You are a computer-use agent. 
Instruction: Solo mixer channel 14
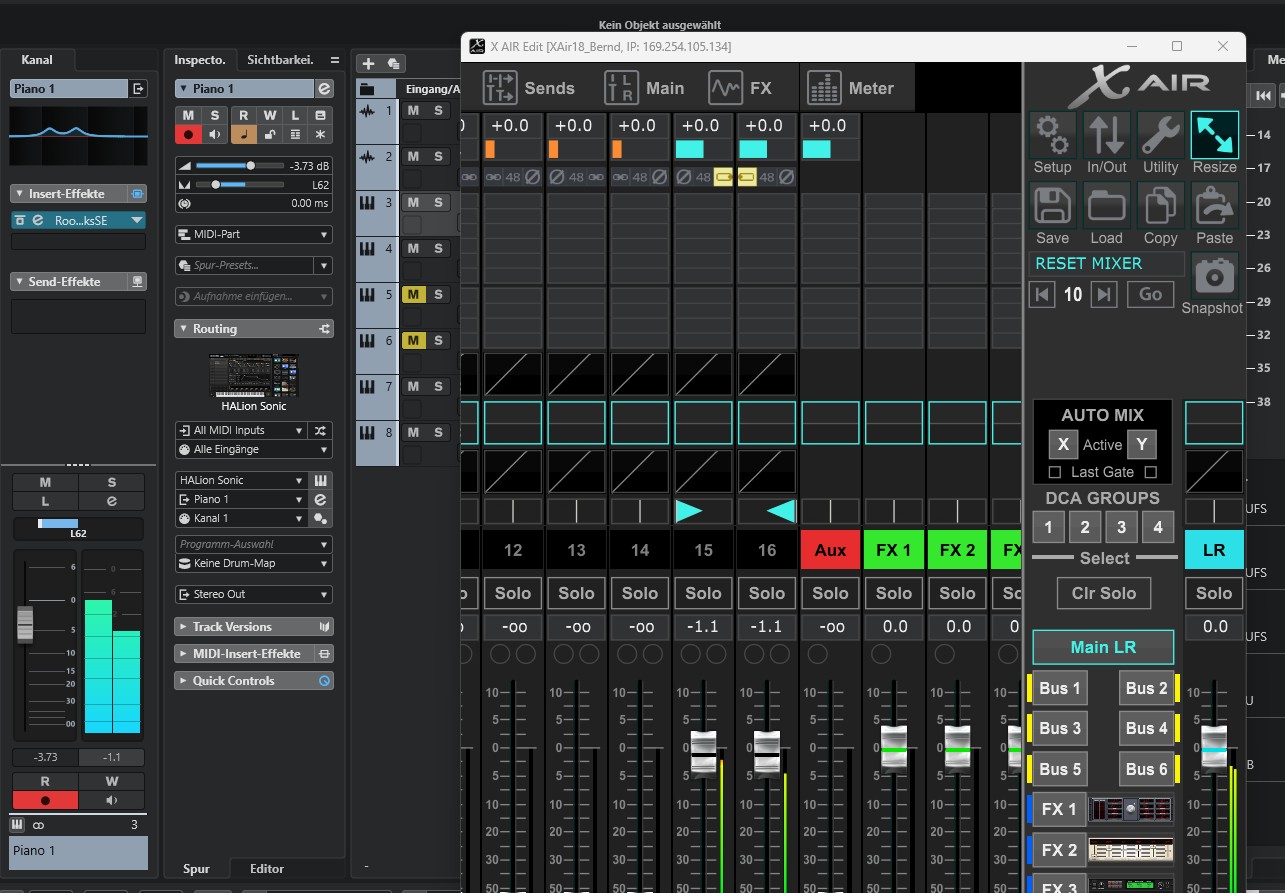(x=639, y=593)
